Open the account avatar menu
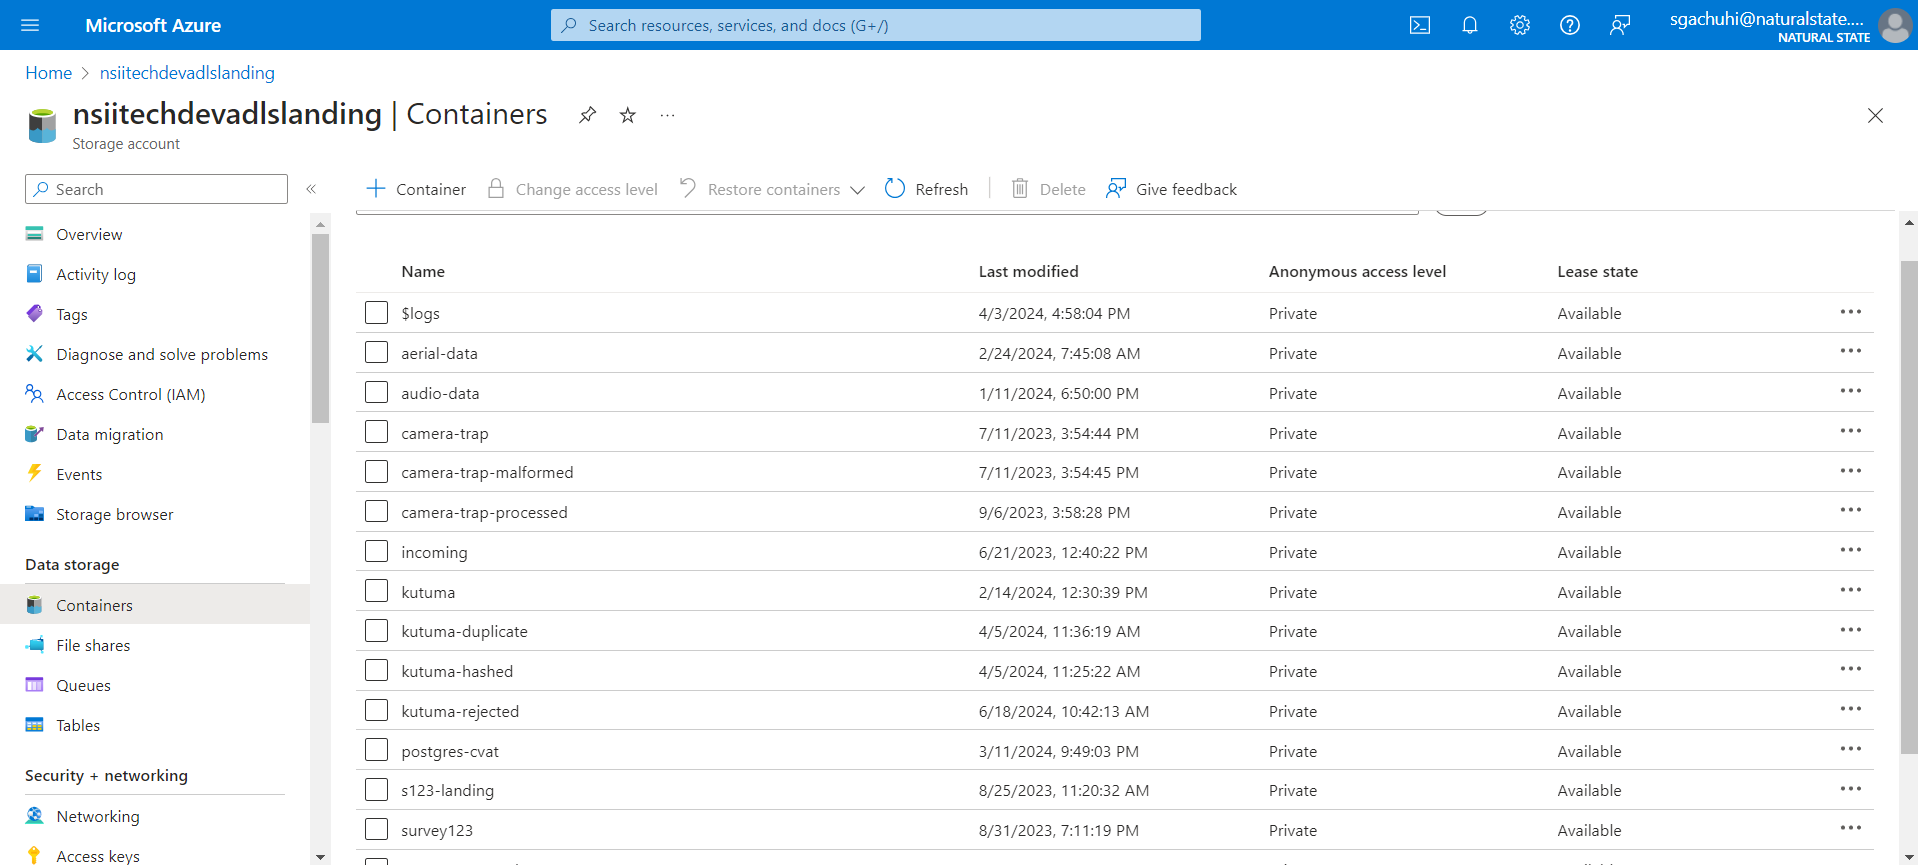 click(x=1894, y=25)
